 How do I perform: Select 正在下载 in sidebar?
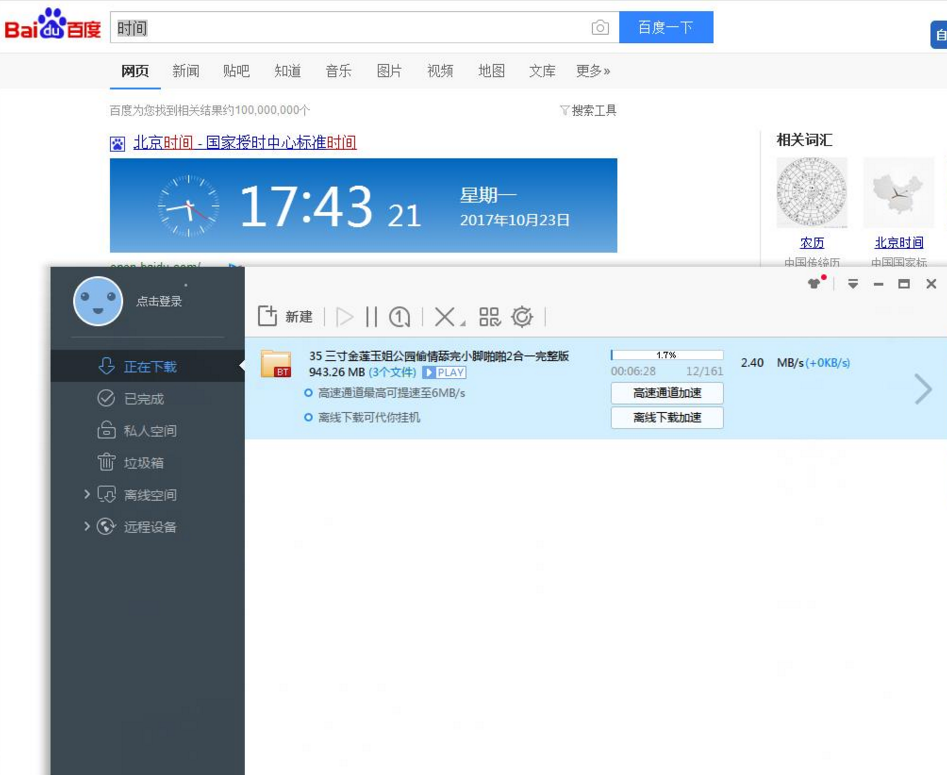coord(148,366)
